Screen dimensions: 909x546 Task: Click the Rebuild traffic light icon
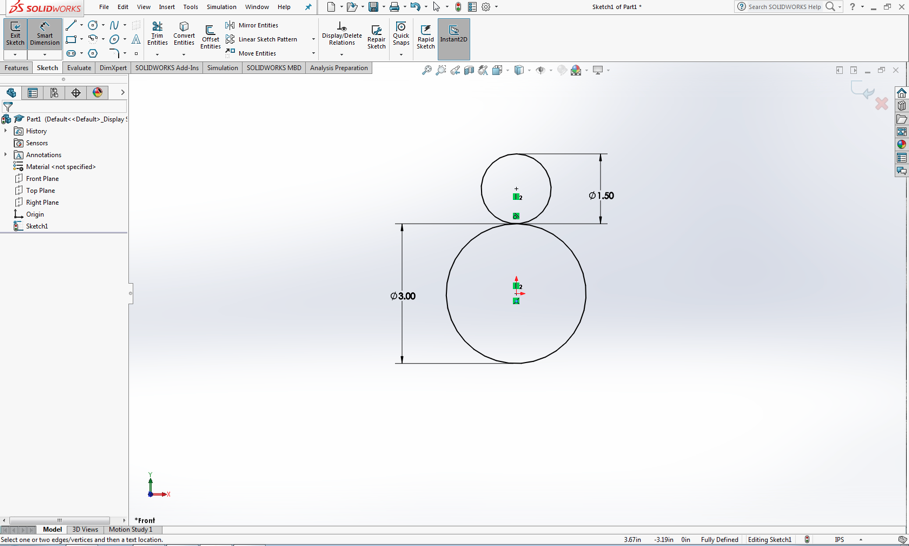click(x=458, y=7)
